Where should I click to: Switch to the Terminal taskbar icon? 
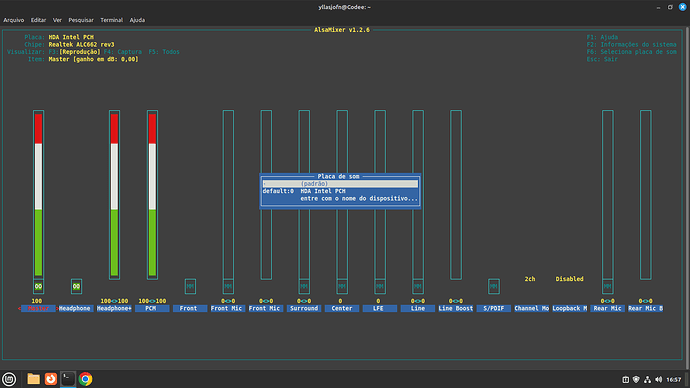coord(68,379)
